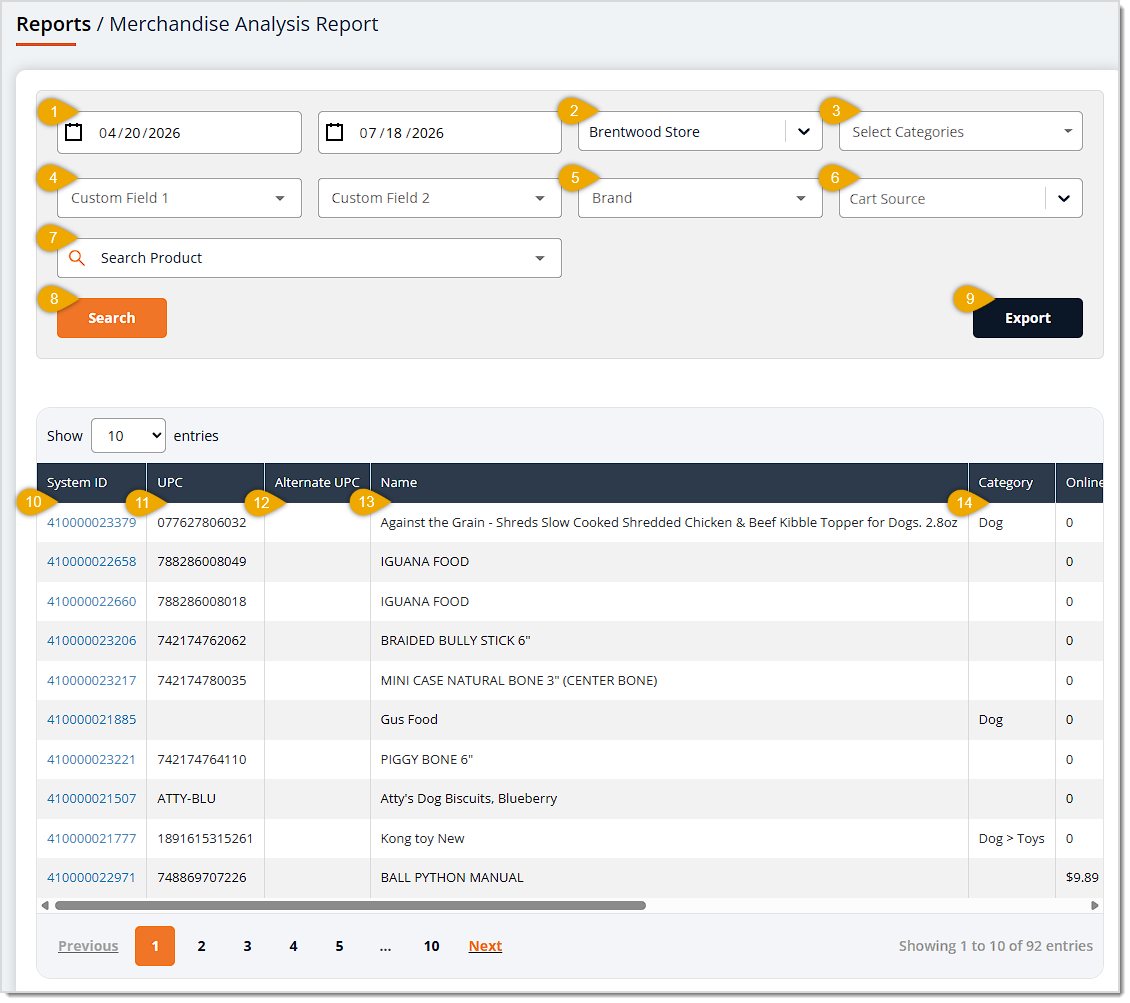
Task: Open System ID 410000021777 link
Action: [x=92, y=839]
